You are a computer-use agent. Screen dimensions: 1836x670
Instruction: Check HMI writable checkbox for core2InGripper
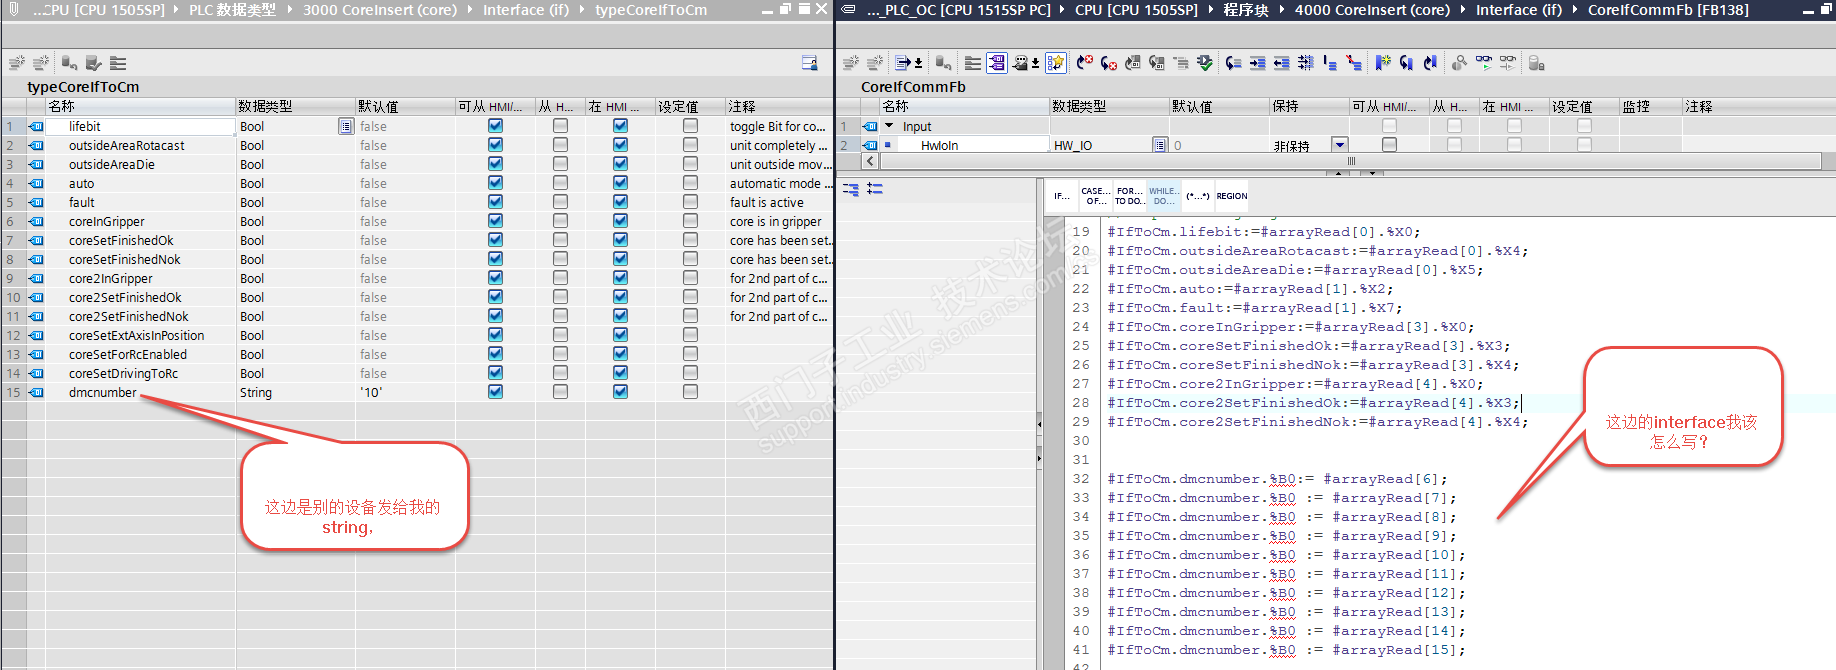(x=560, y=278)
